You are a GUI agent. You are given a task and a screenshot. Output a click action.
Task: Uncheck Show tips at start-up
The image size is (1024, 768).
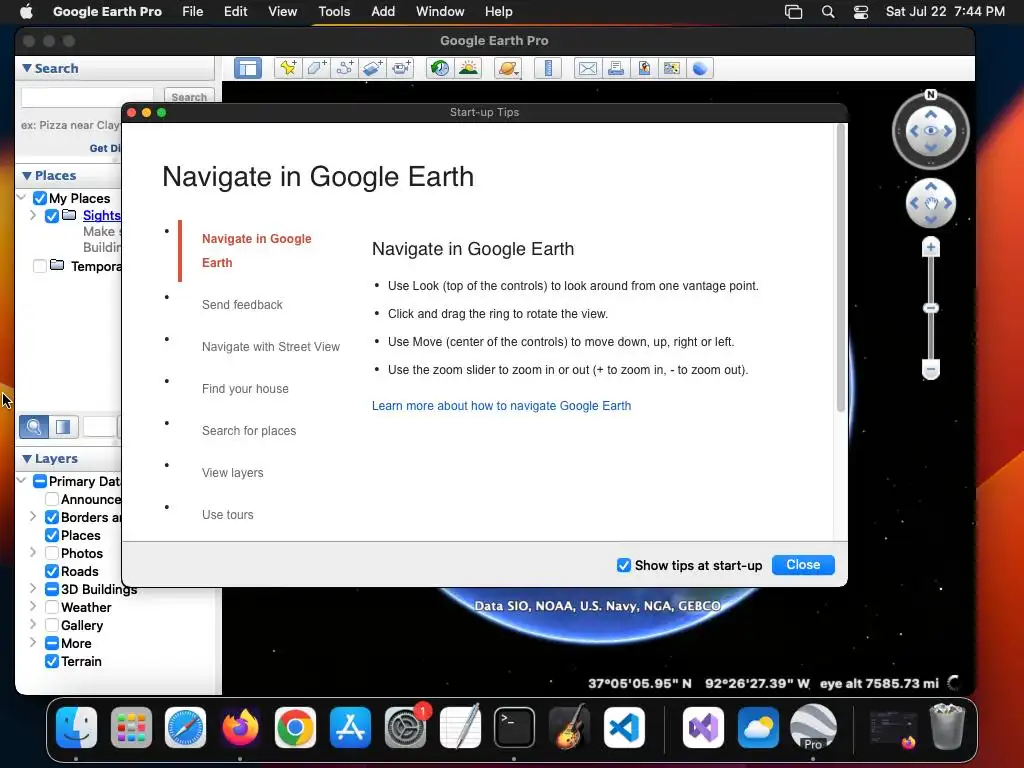point(624,566)
